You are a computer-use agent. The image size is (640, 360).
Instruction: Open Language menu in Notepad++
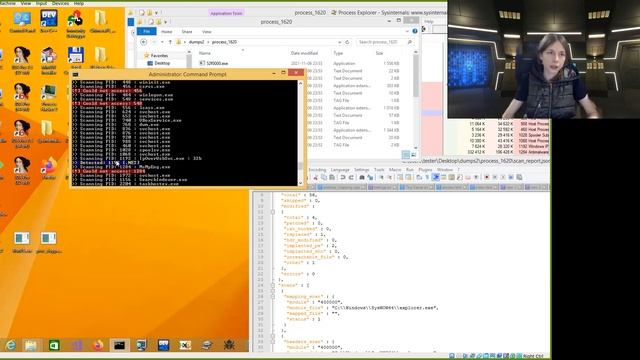pyautogui.click(x=340, y=169)
